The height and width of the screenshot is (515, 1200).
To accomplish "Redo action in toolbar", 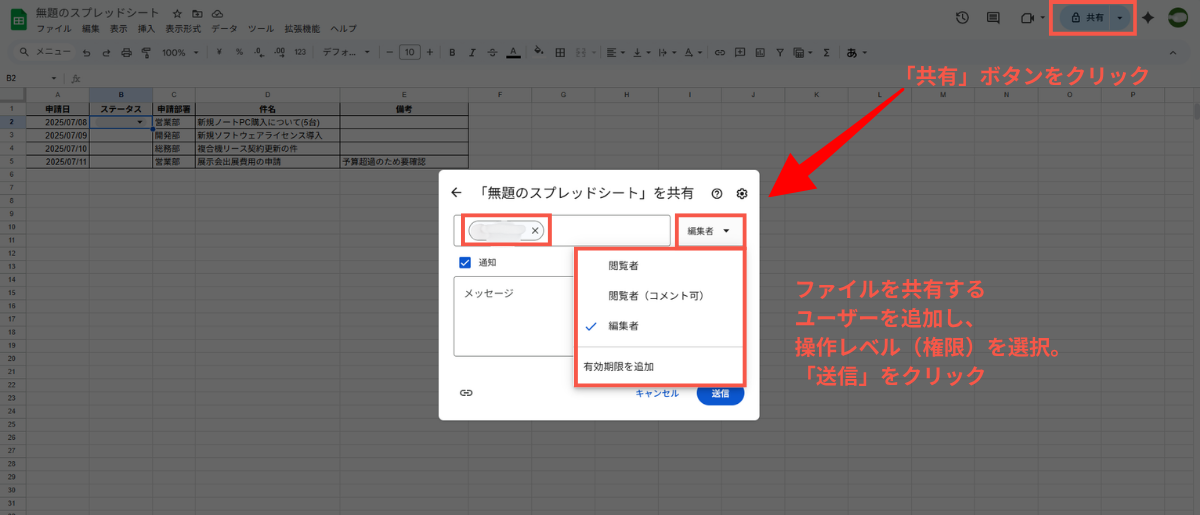I will [106, 52].
